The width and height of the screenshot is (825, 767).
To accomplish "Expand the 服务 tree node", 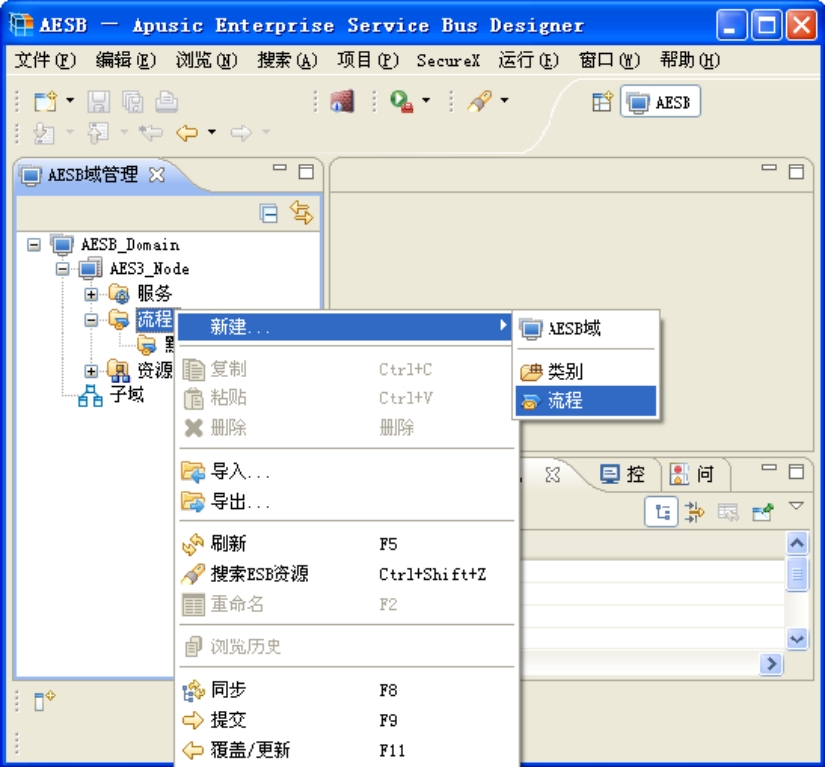I will click(90, 294).
